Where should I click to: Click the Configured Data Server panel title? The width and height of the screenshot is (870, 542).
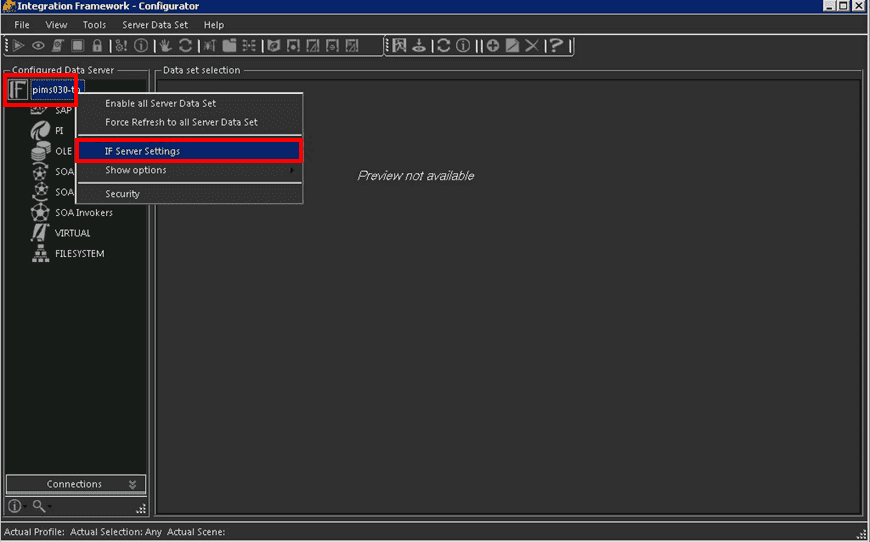click(63, 70)
